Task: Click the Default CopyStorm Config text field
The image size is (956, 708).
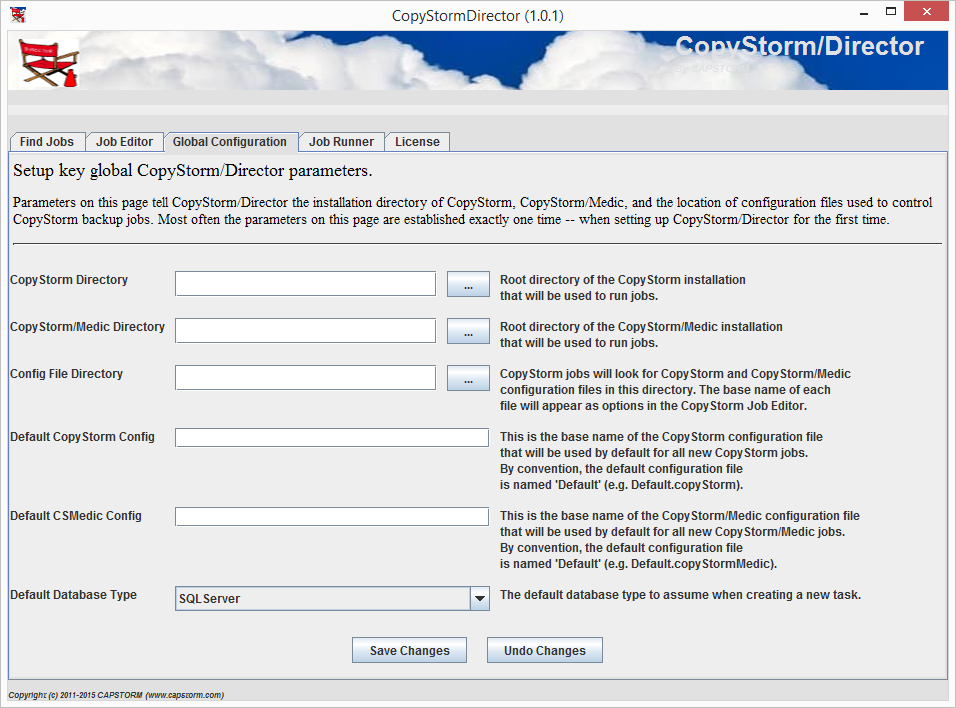Action: (x=330, y=436)
